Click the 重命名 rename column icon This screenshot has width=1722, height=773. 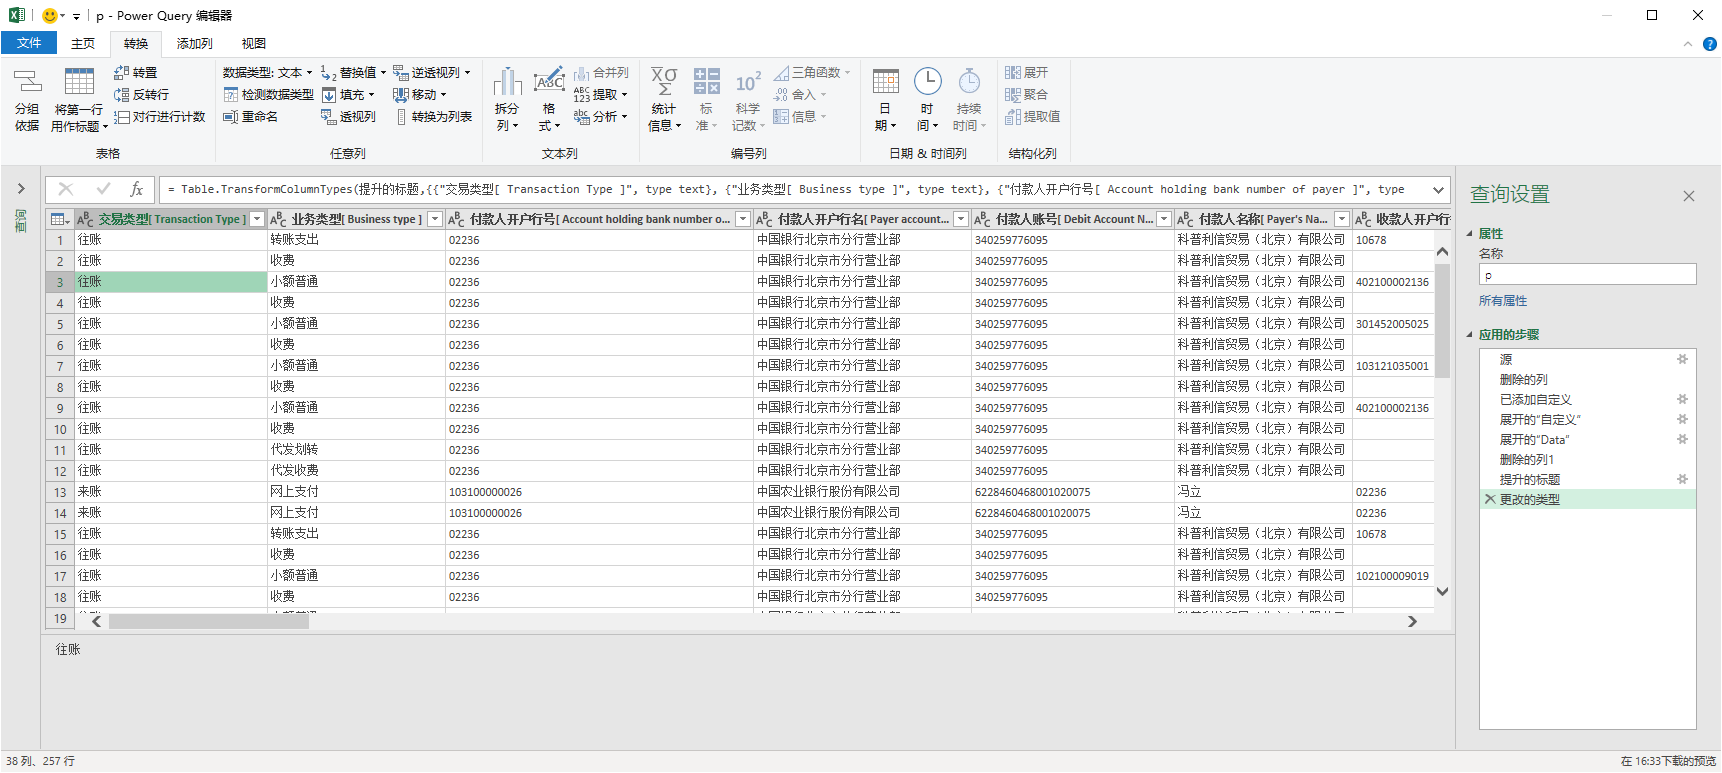[x=230, y=117]
